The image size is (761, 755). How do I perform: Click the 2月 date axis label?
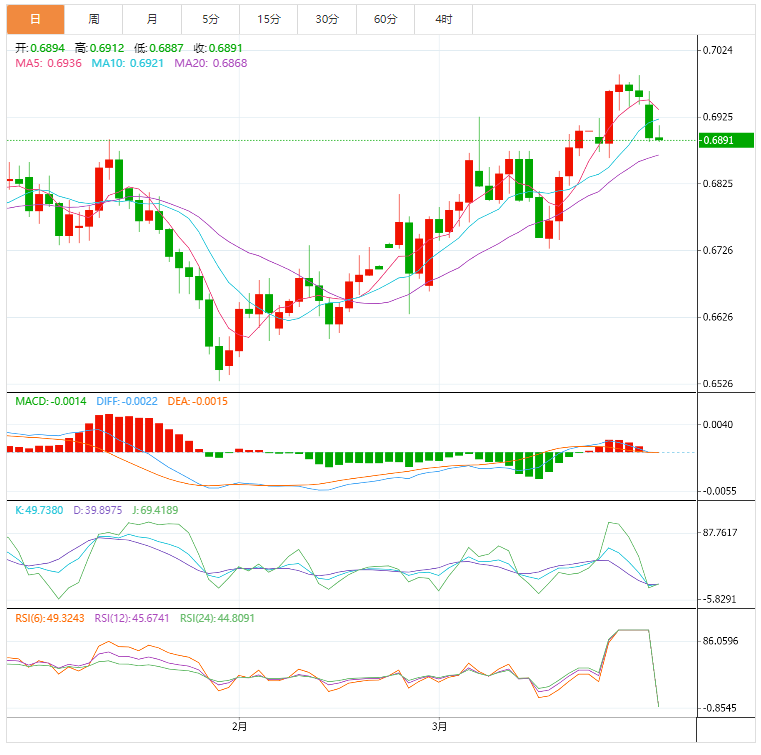pos(240,726)
